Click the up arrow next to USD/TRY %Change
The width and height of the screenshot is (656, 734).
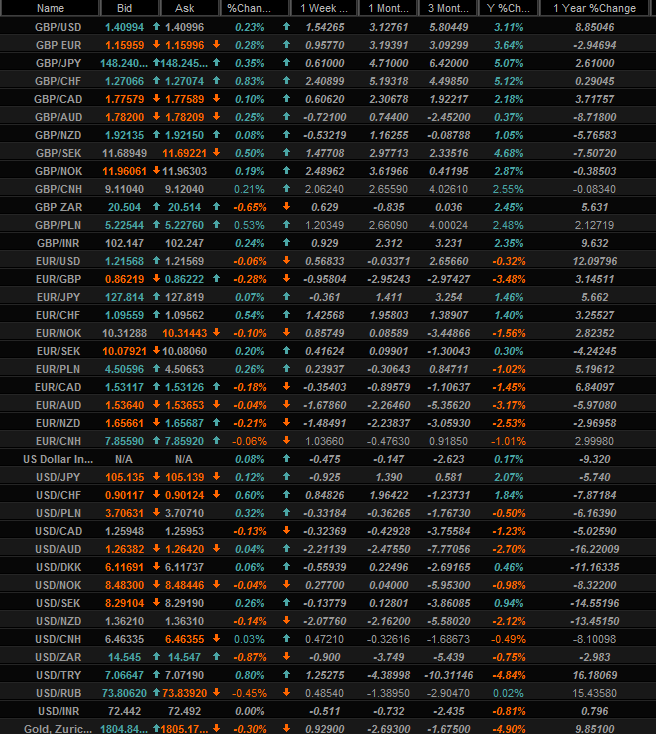click(286, 675)
